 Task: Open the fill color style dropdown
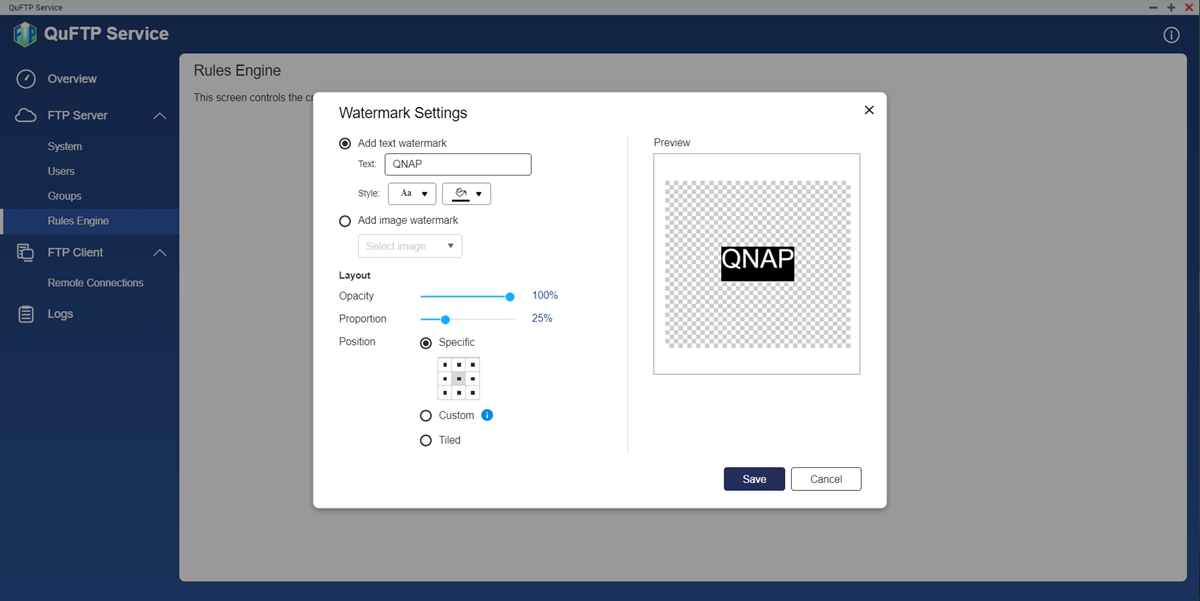pos(466,194)
